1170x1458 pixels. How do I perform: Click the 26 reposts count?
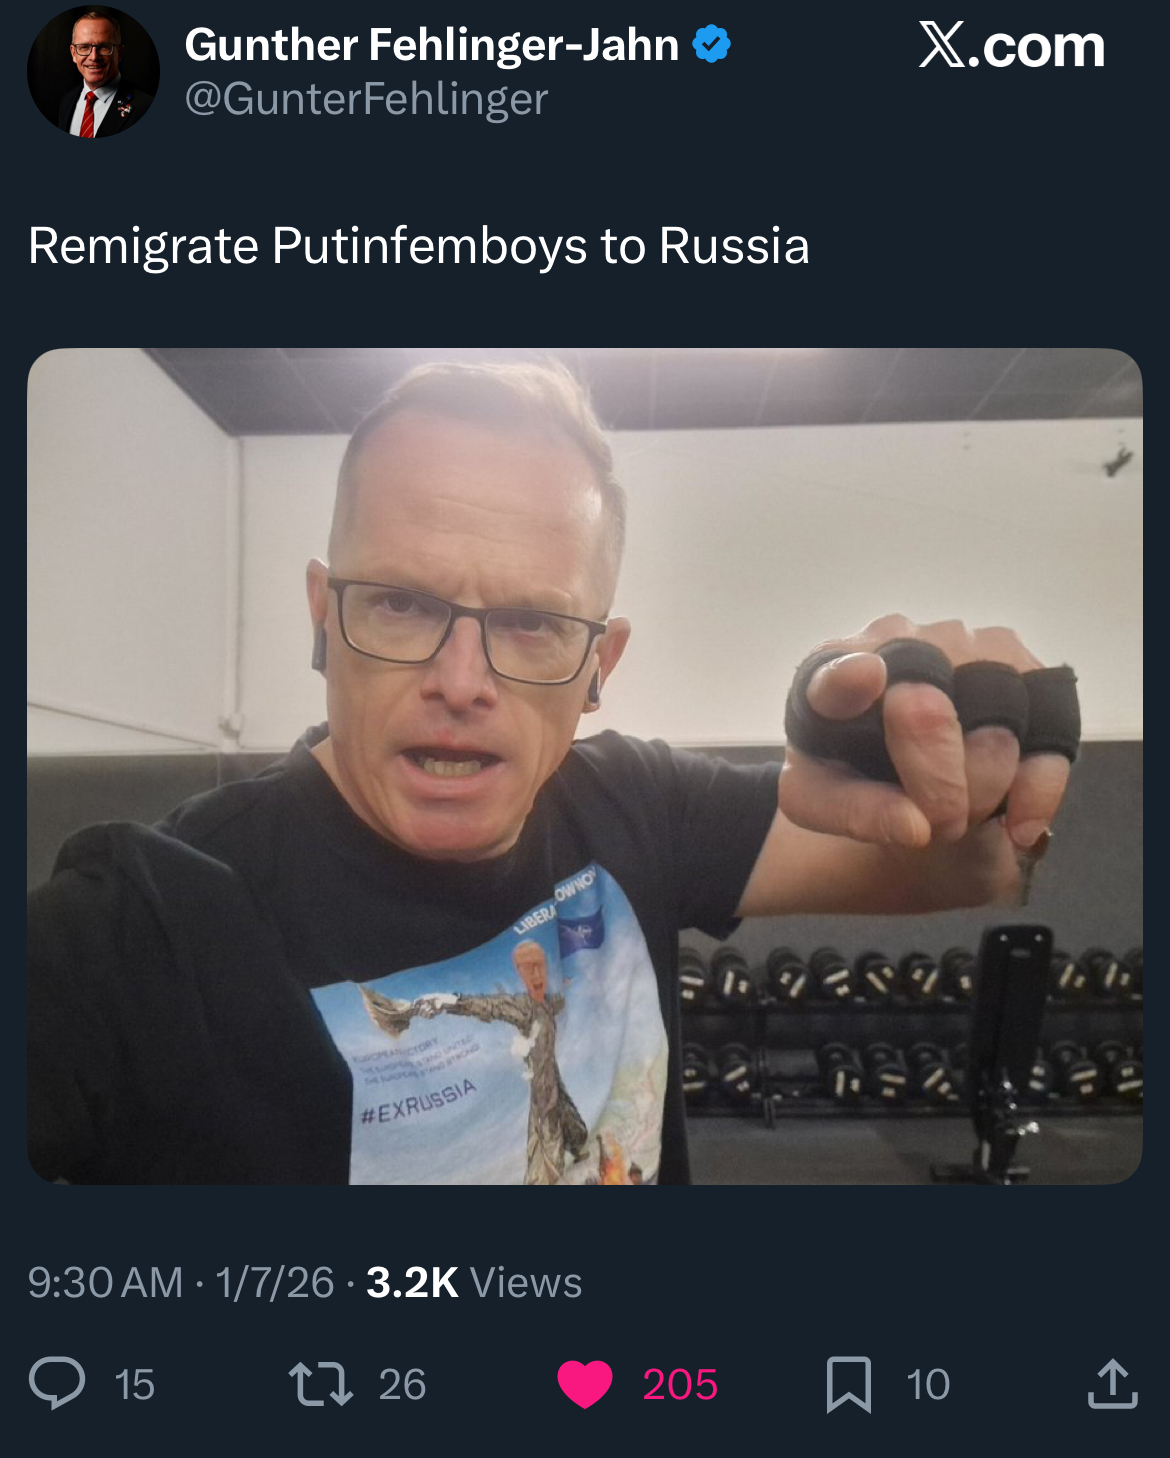click(x=402, y=1385)
